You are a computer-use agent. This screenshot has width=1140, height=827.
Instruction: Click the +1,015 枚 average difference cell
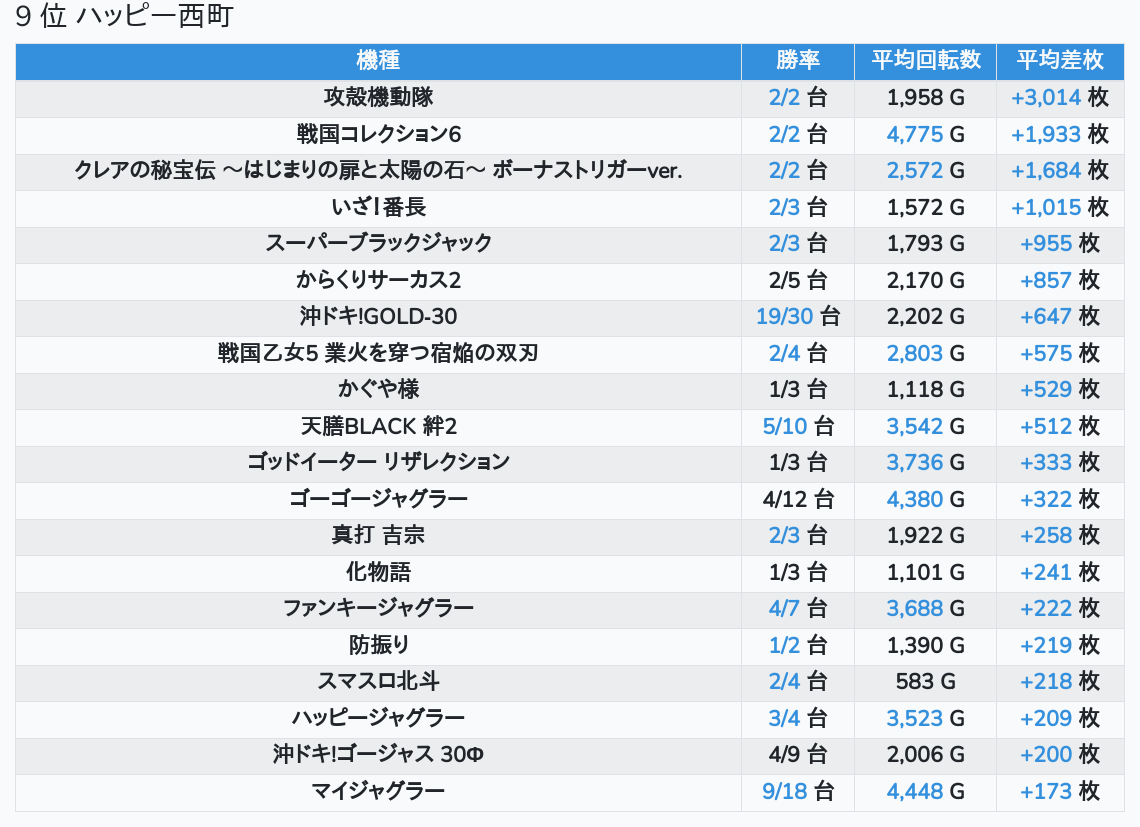pyautogui.click(x=1060, y=207)
